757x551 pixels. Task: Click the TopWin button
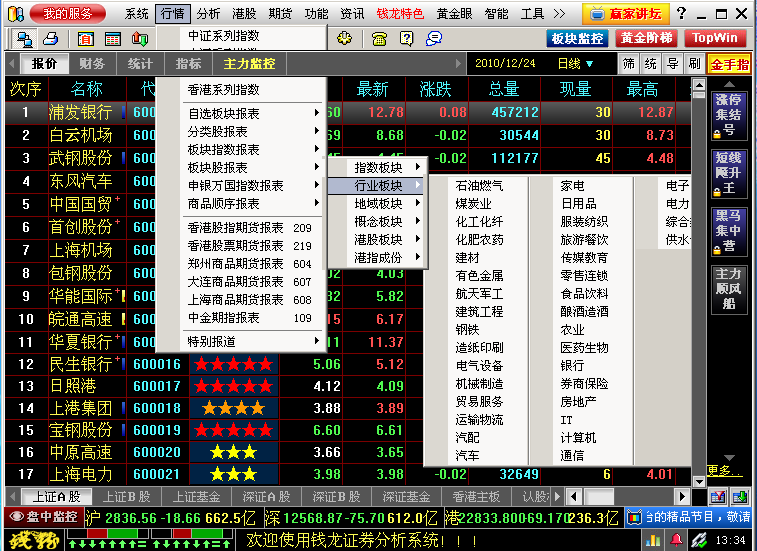[x=715, y=38]
